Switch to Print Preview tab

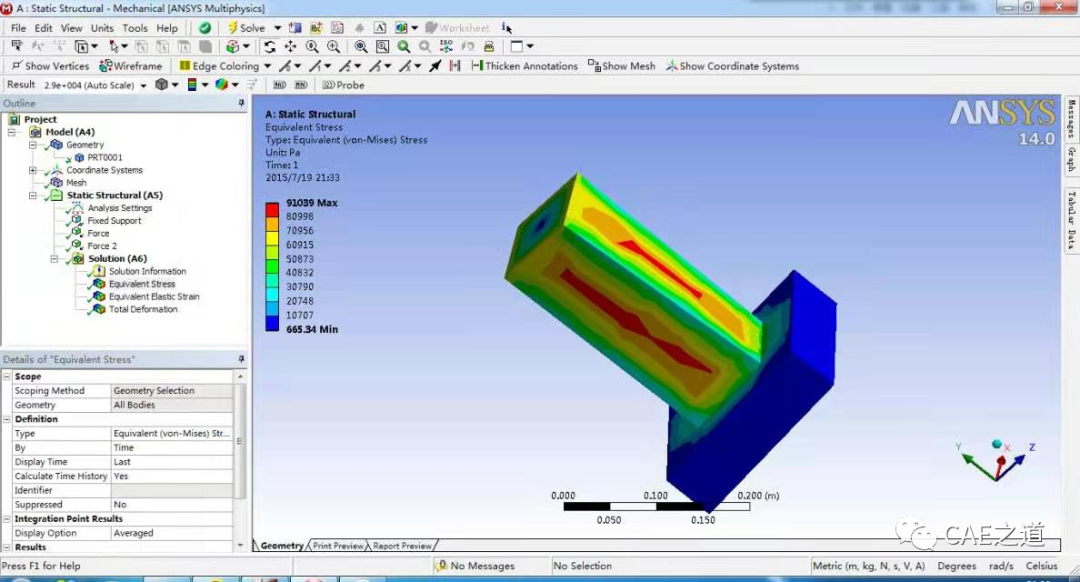[x=338, y=545]
